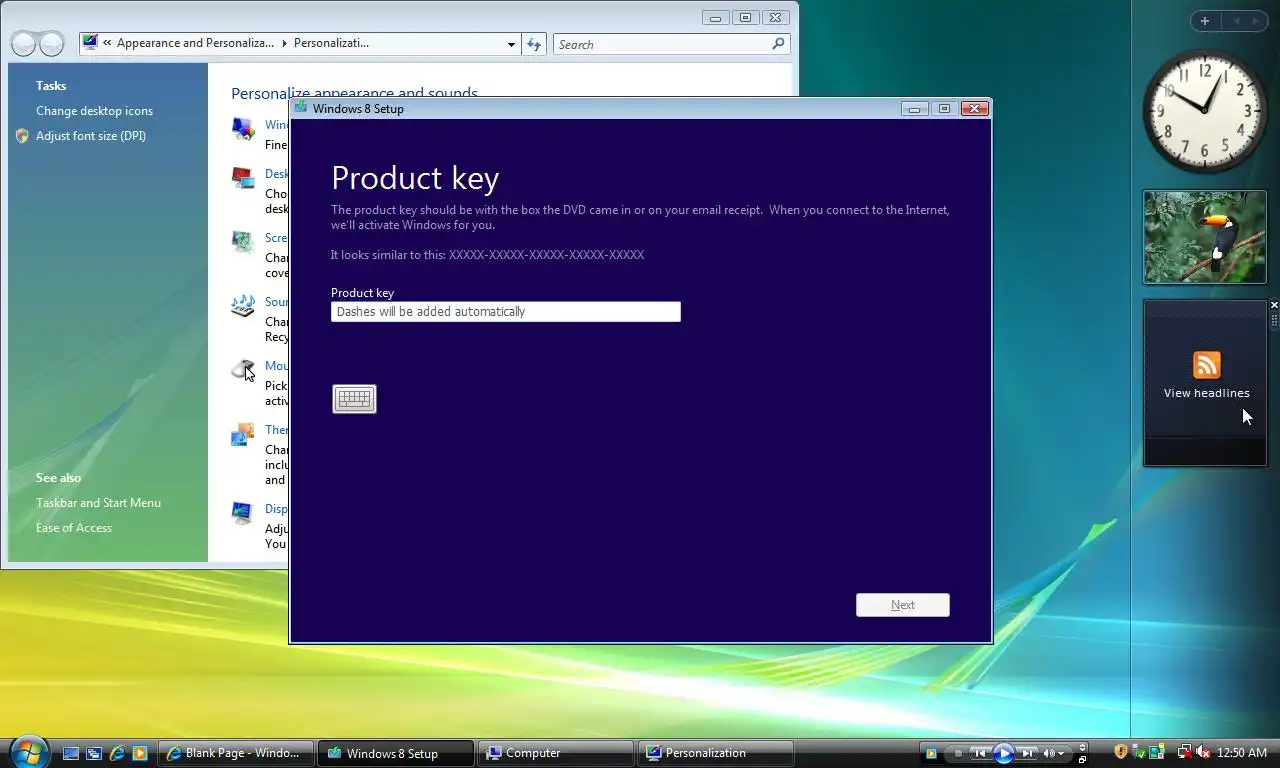Open Change desktop icons task
This screenshot has width=1280, height=768.
[x=94, y=111]
